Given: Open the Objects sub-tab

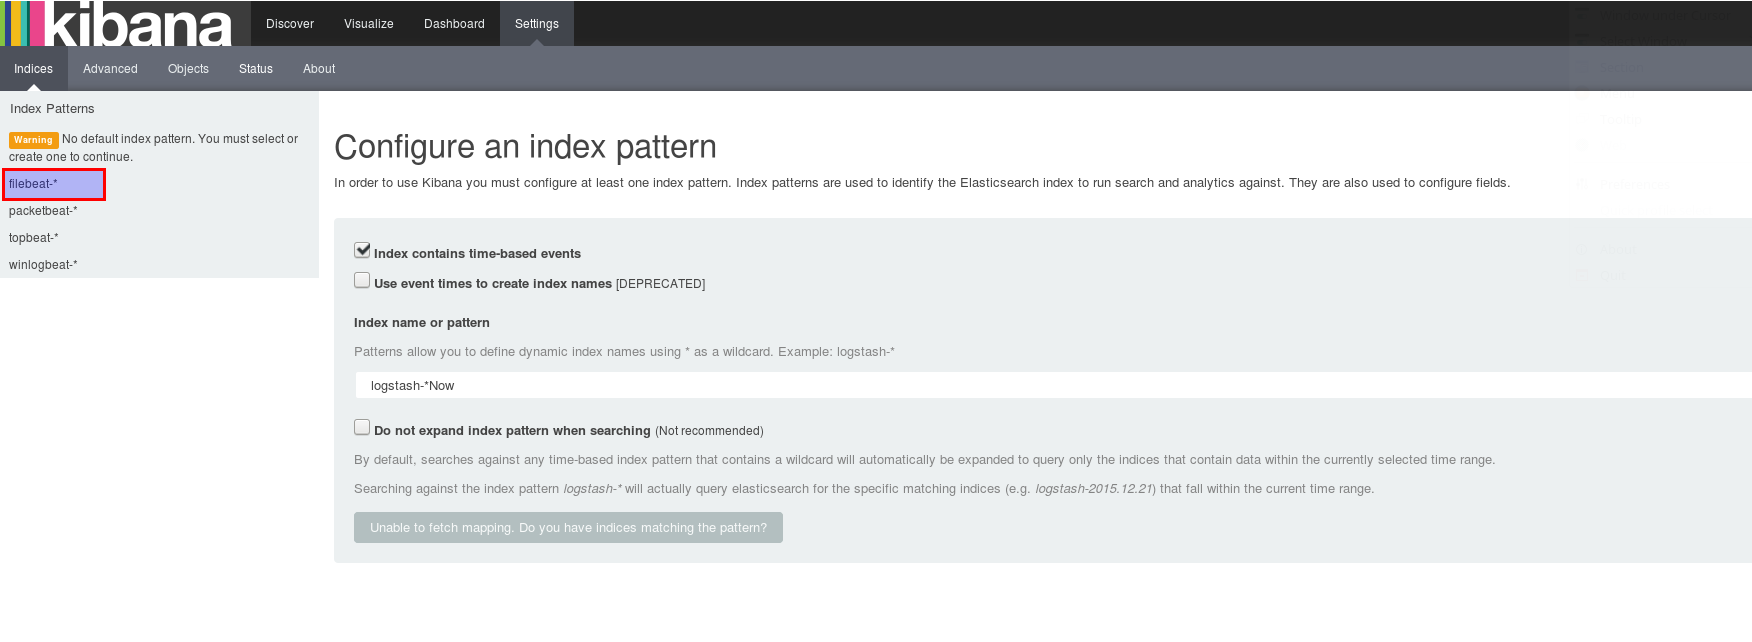Looking at the screenshot, I should (x=188, y=69).
